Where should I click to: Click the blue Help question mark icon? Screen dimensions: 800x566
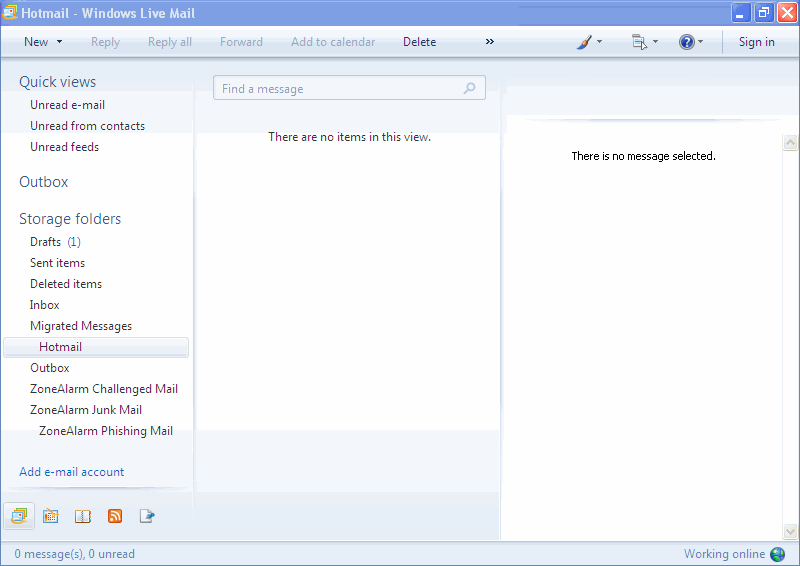(x=687, y=42)
